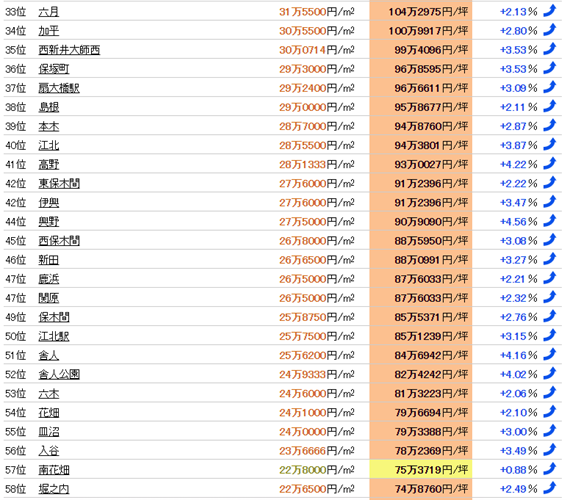
Task: Select the 島根 link
Action: pos(48,107)
